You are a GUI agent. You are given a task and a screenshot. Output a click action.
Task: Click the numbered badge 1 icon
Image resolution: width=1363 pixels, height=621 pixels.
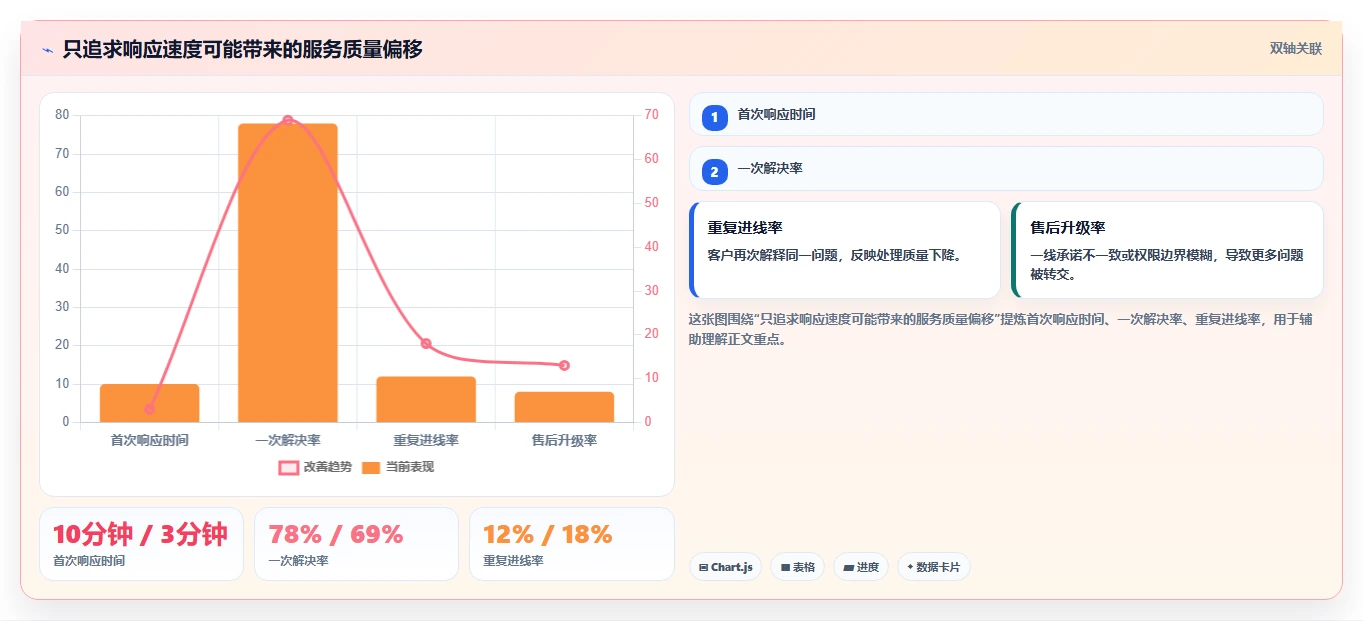pos(714,117)
